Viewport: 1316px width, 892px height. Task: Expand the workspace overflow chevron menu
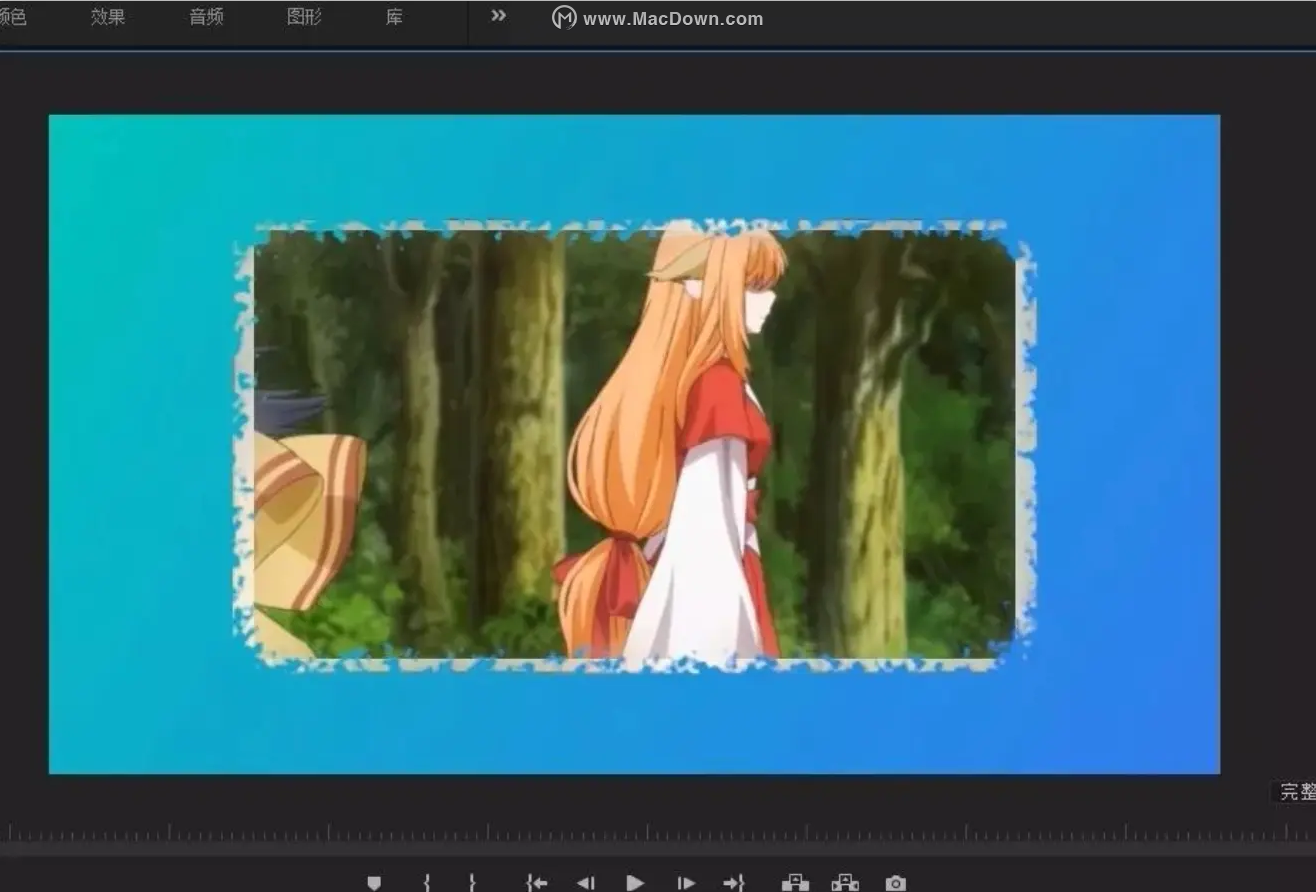pyautogui.click(x=498, y=15)
